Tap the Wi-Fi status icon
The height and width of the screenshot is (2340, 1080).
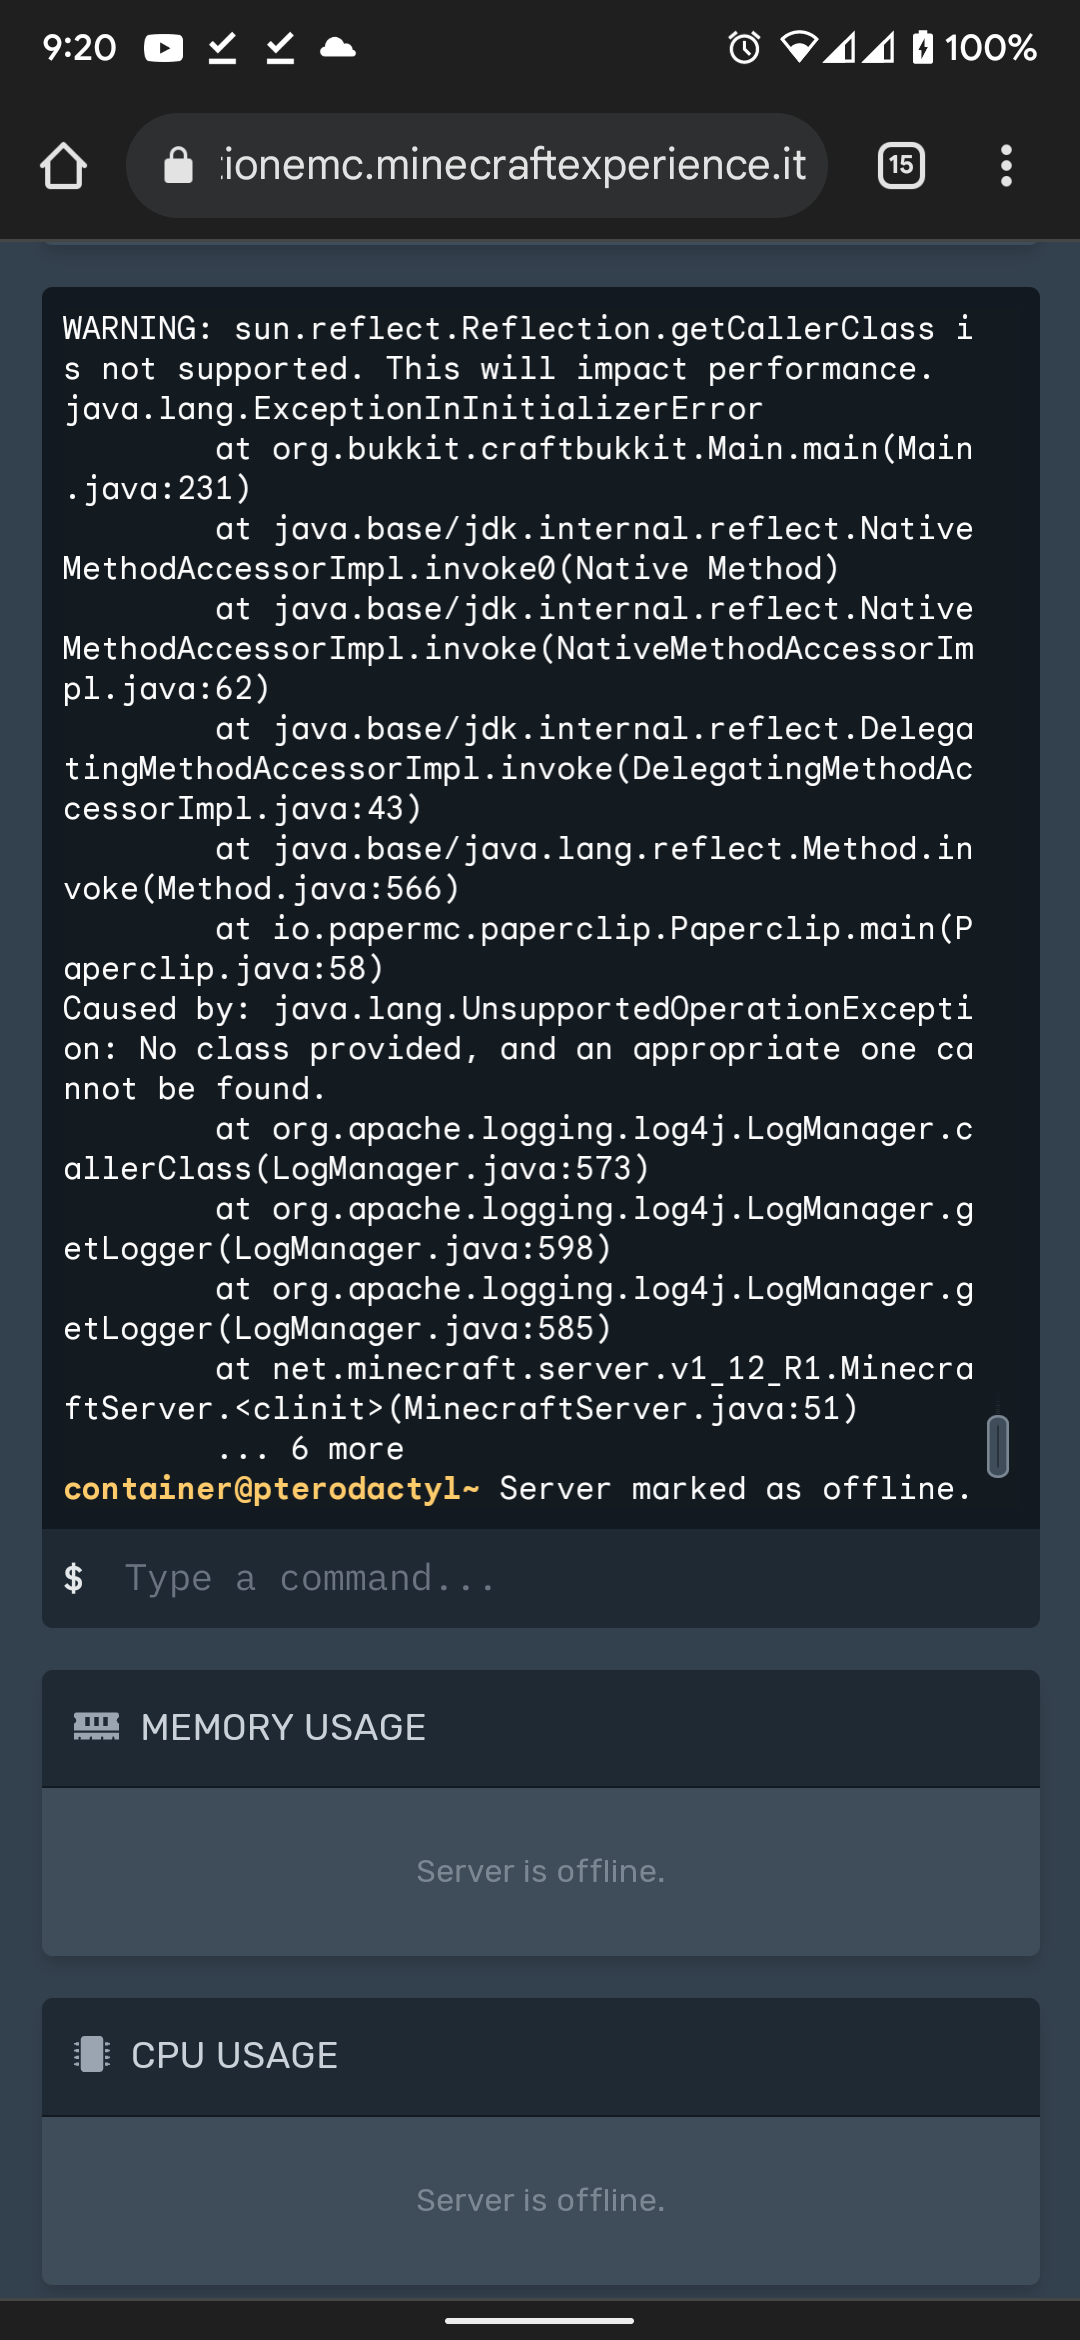(x=800, y=47)
